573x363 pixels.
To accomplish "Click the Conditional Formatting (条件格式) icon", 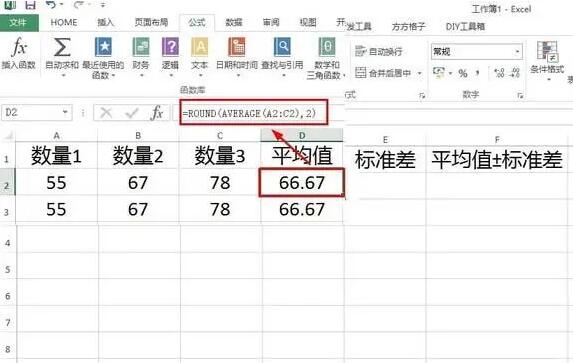I will 547,51.
